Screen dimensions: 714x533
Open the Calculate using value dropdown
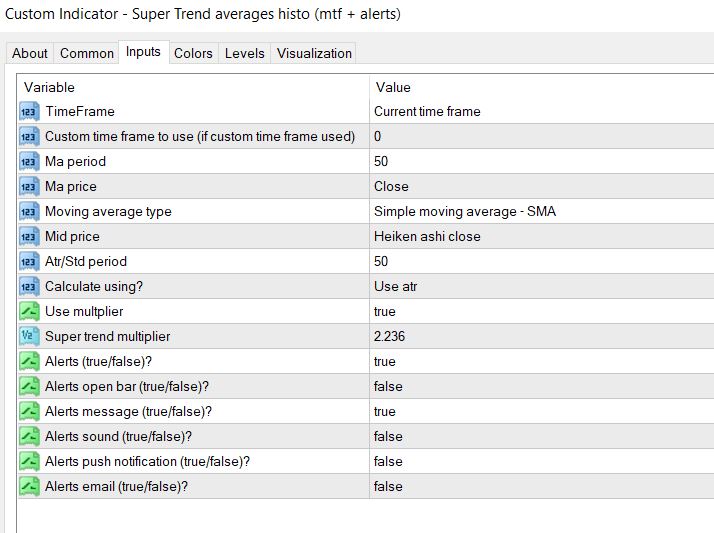click(x=540, y=287)
